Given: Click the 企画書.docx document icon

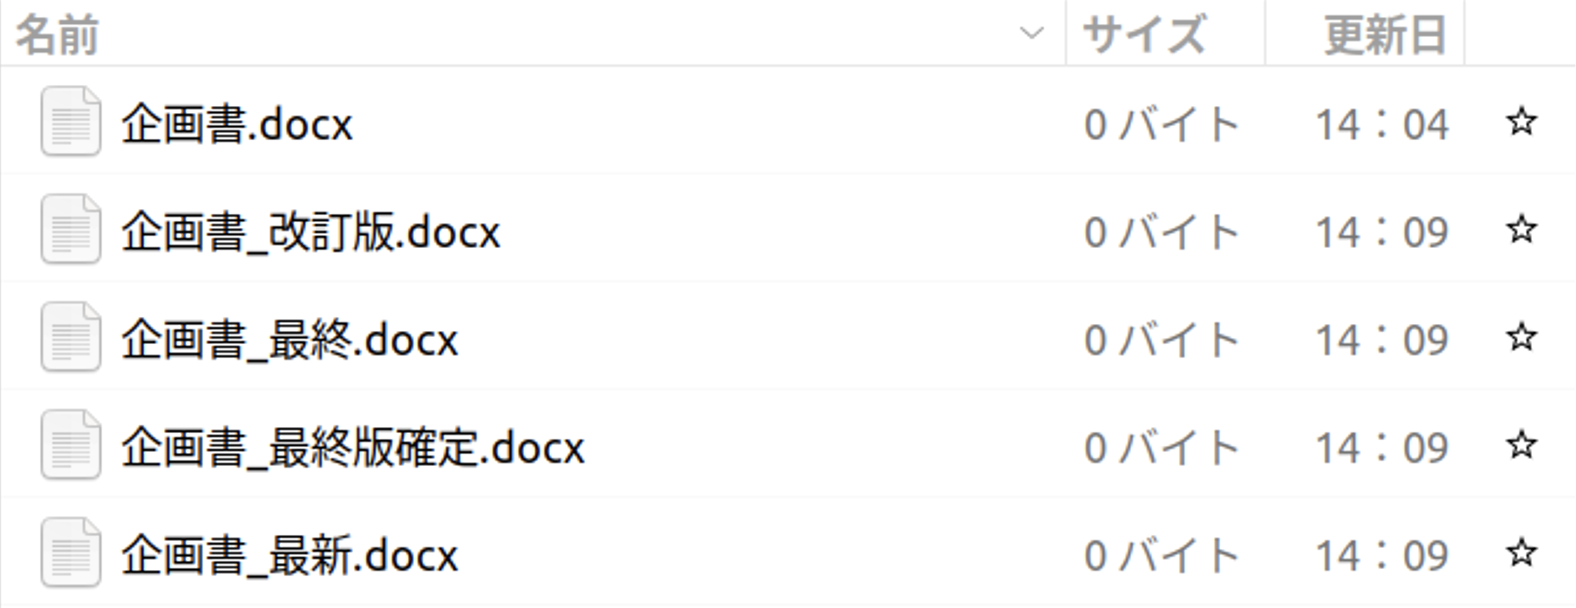Looking at the screenshot, I should [70, 123].
